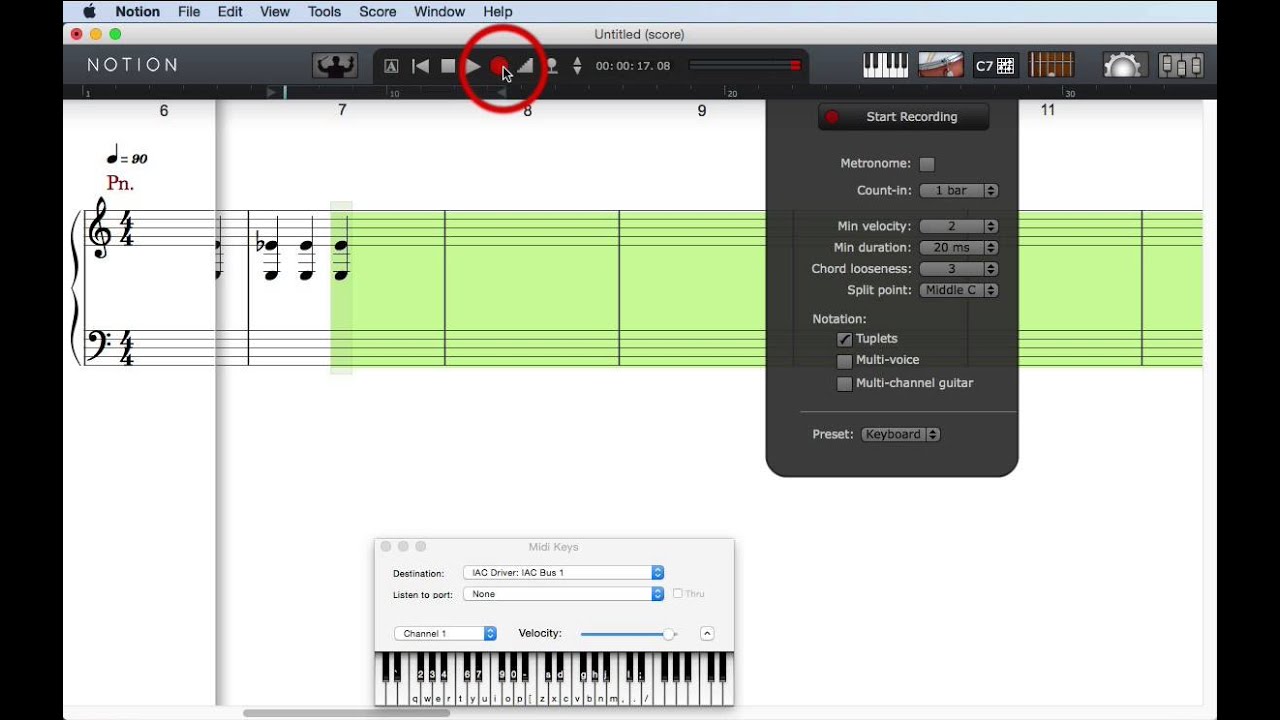1280x720 pixels.
Task: Click the playback volume level meter
Action: point(745,65)
